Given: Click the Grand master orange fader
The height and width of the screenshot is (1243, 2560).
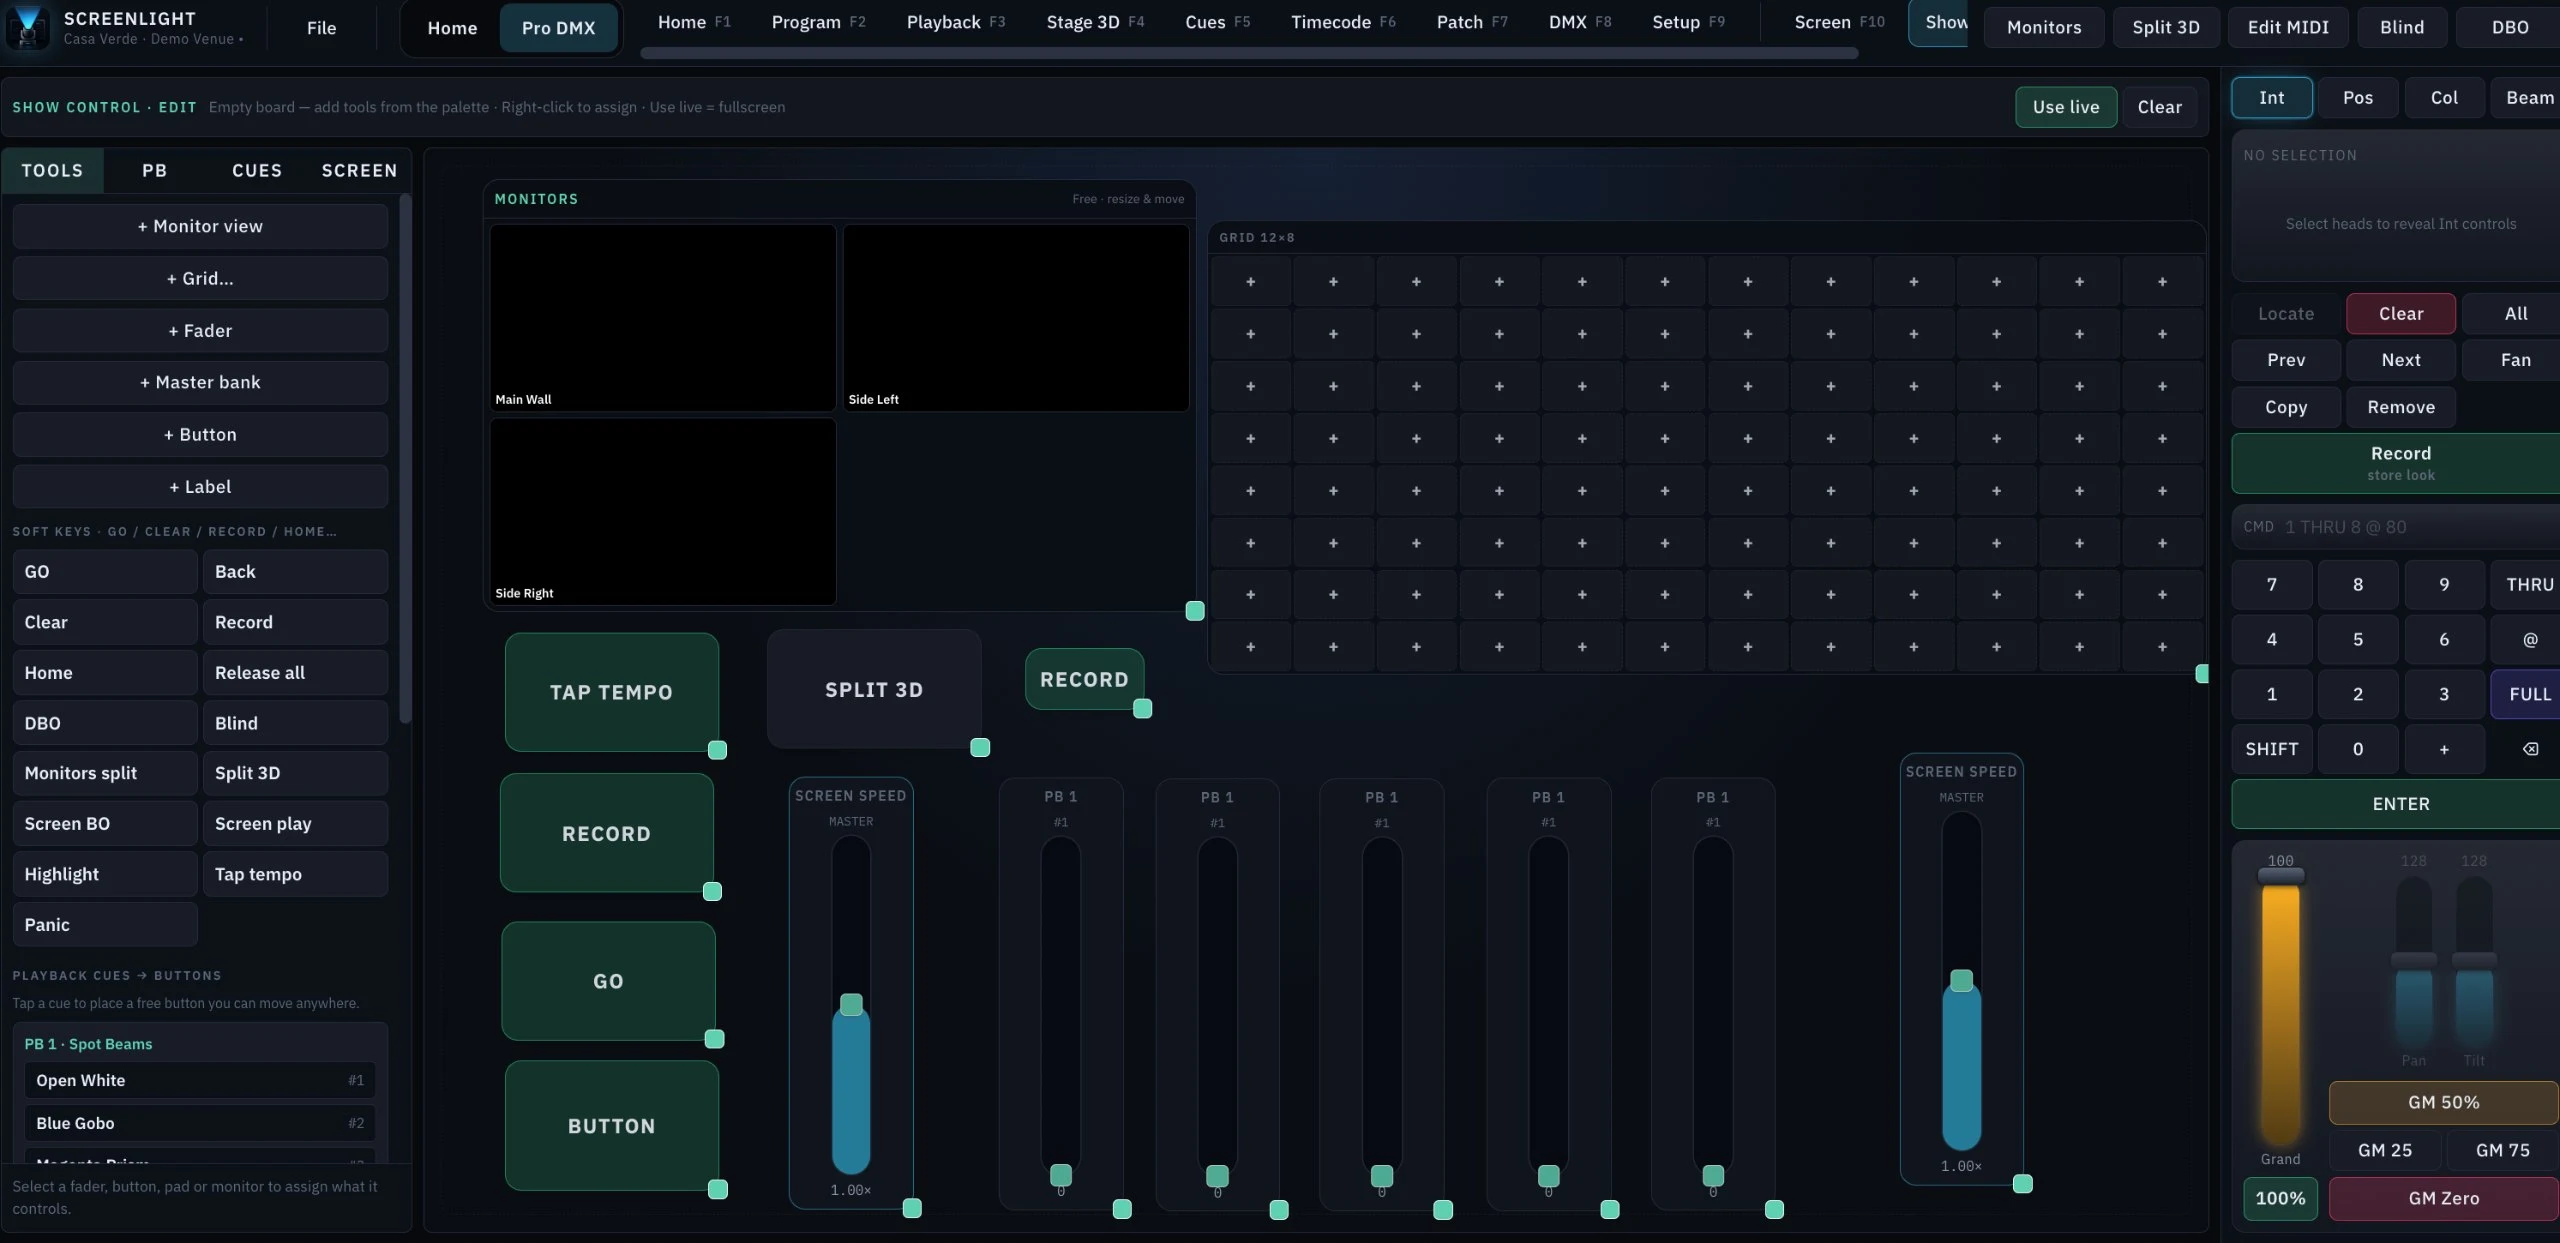Looking at the screenshot, I should point(2280,1010).
